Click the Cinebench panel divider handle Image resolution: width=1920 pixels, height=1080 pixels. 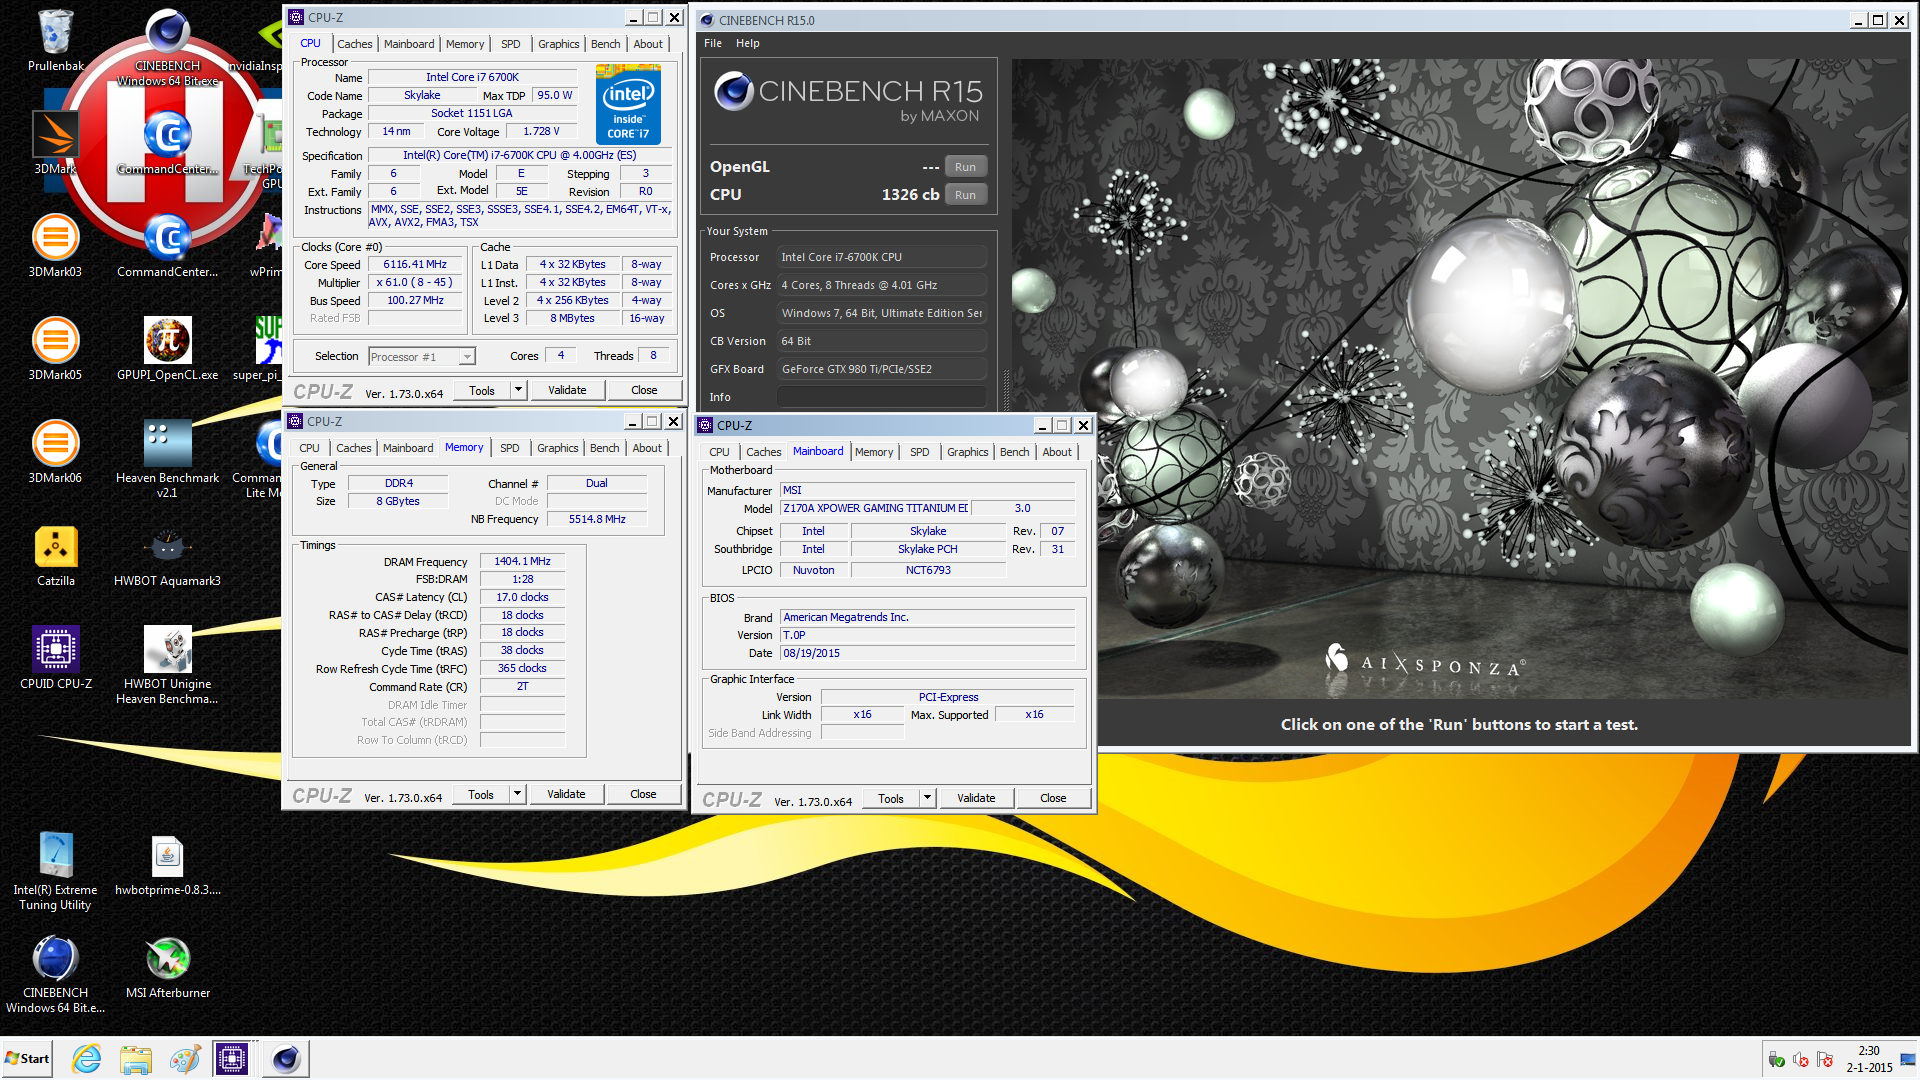tap(1005, 390)
